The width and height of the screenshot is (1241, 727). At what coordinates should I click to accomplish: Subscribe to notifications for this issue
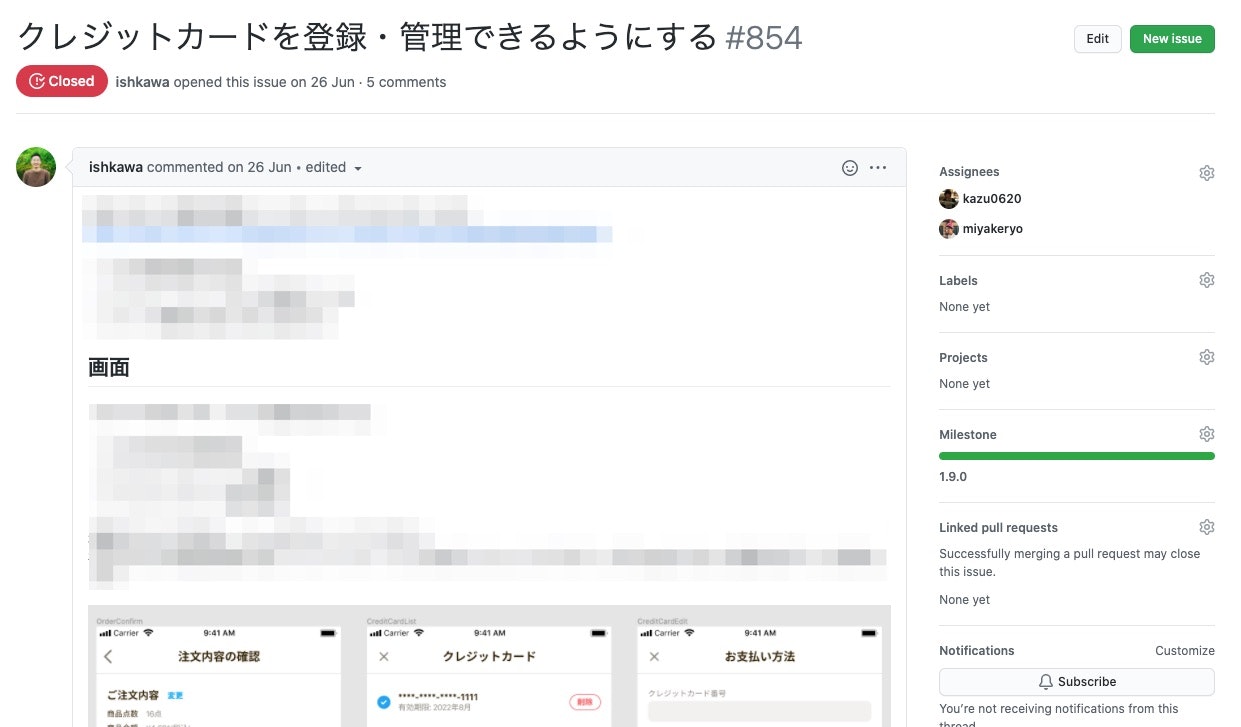click(x=1077, y=682)
